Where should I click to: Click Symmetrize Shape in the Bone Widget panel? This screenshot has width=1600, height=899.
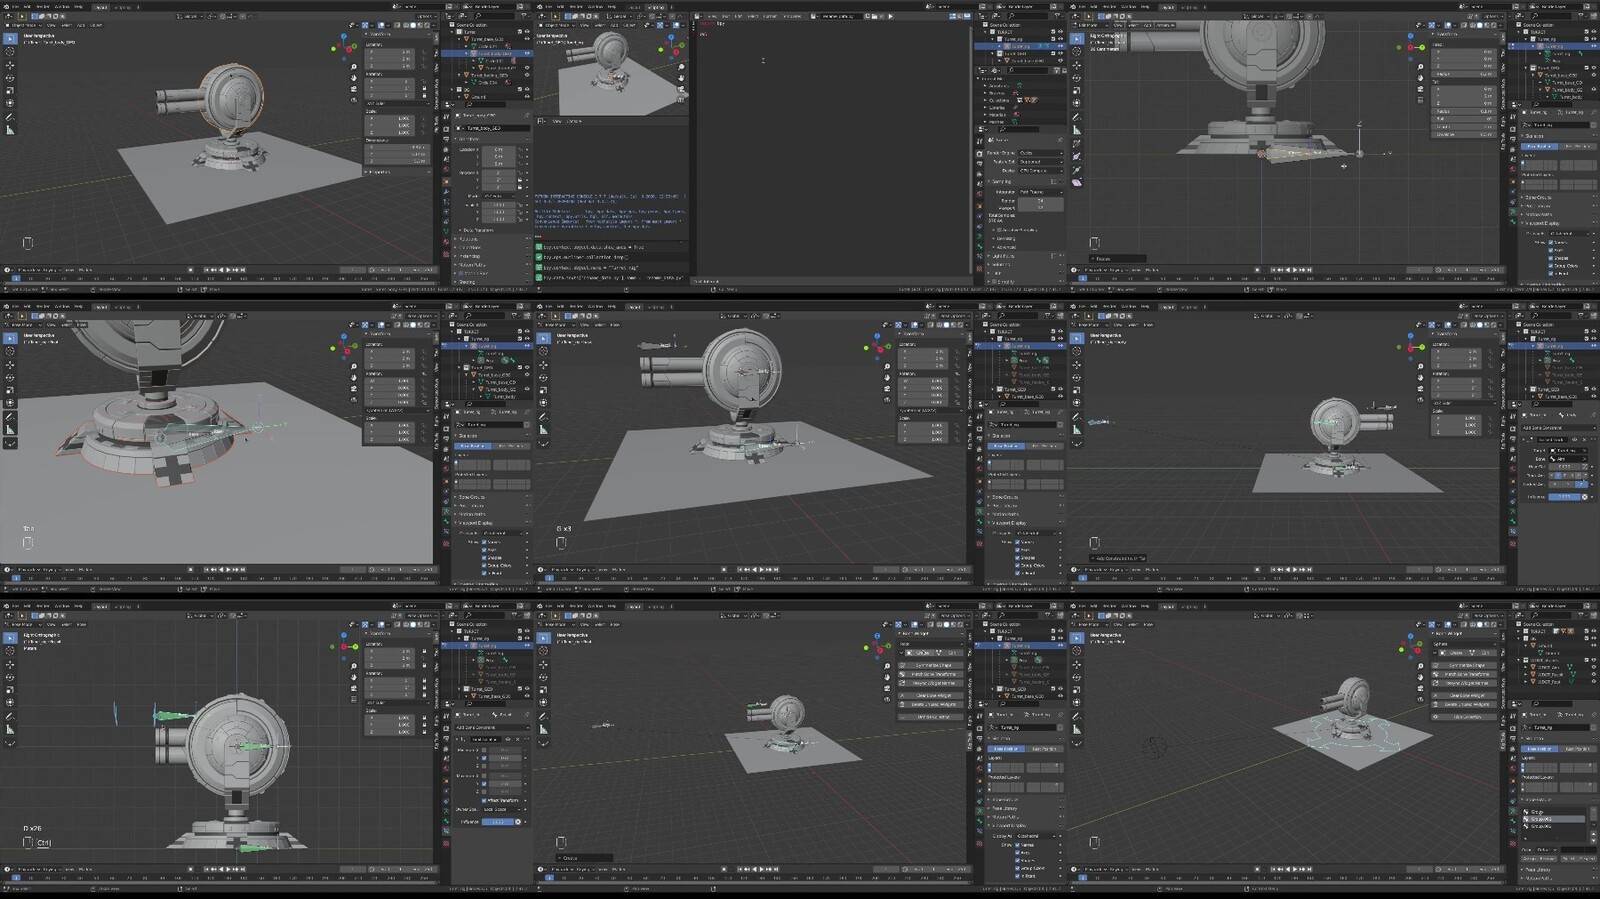[934, 665]
